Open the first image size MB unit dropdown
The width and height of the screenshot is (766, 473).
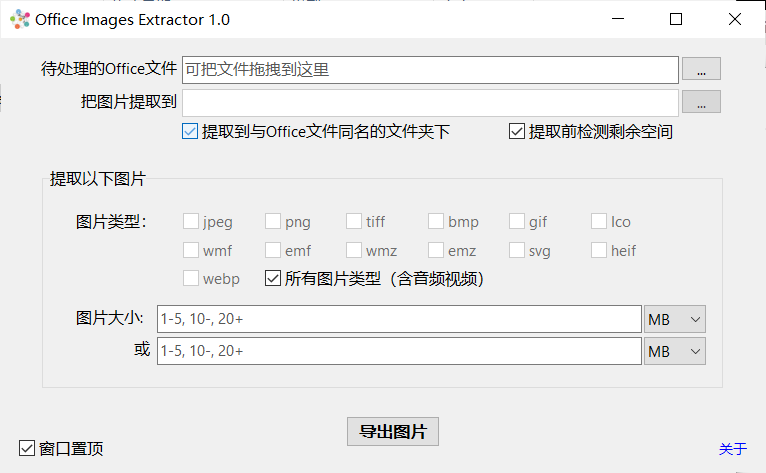pyautogui.click(x=675, y=319)
